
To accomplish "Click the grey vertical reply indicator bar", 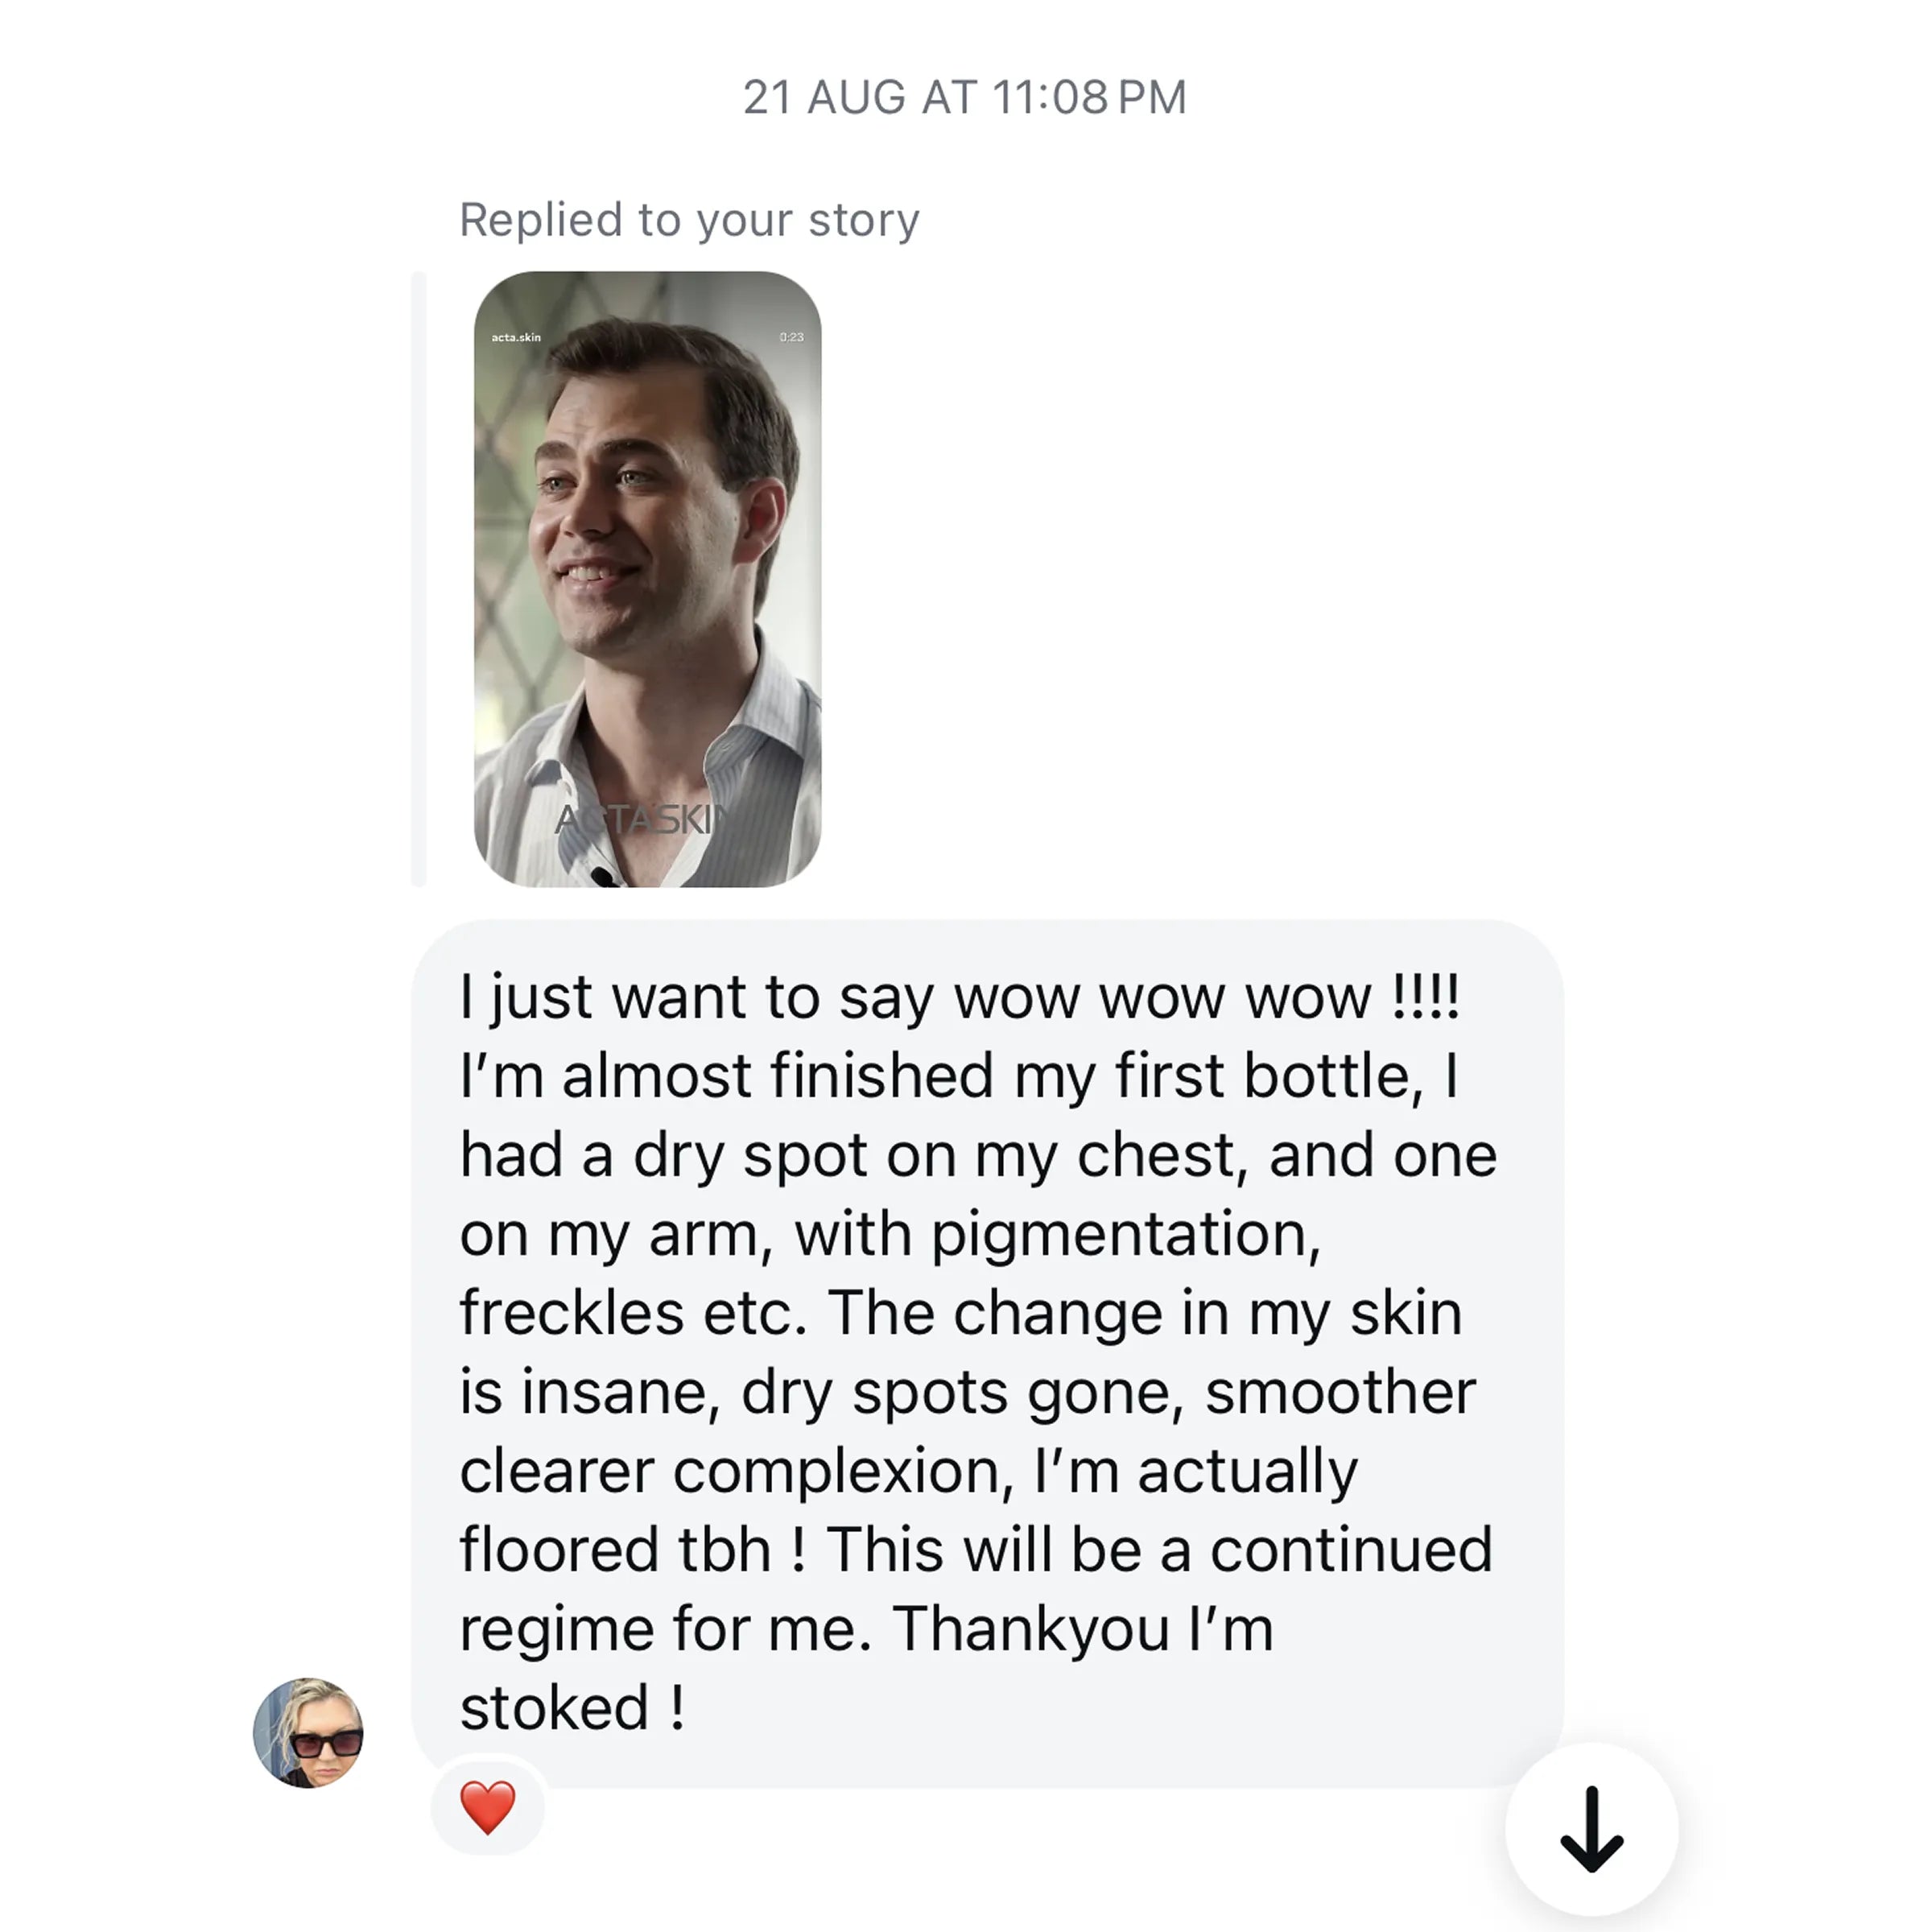I will tap(419, 579).
